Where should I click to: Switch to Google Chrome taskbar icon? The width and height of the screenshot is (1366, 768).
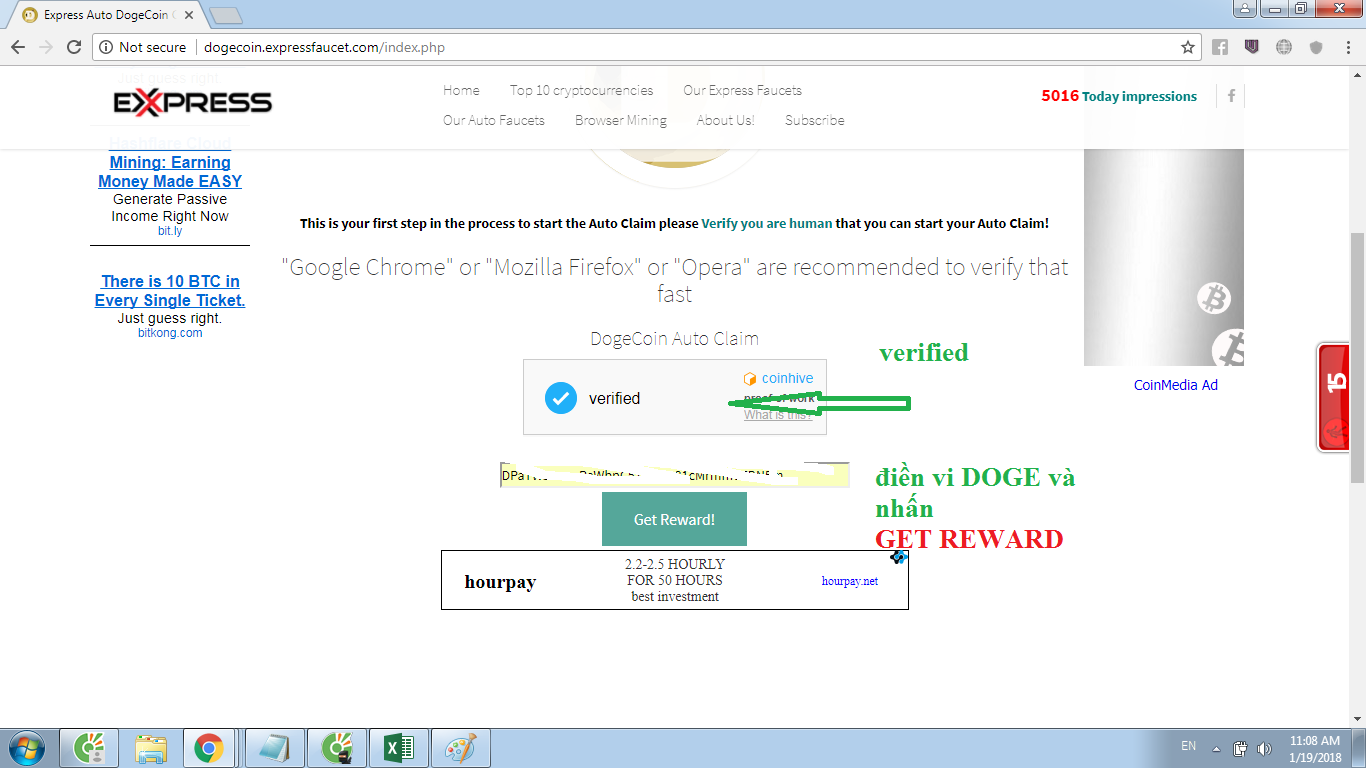(x=208, y=747)
